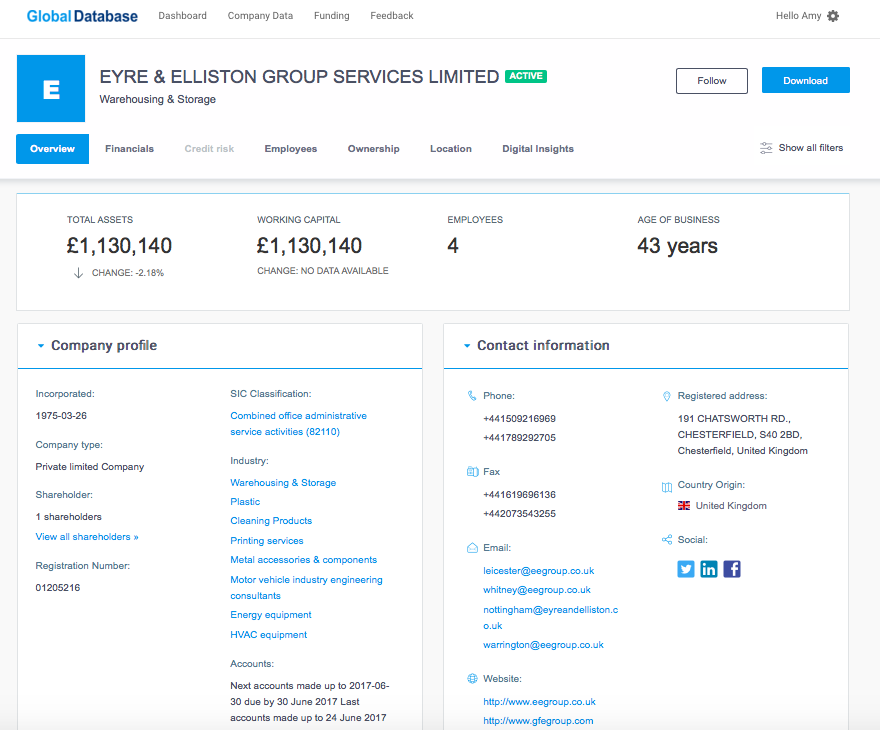Open the Printing services industry link
This screenshot has width=880, height=730.
(267, 540)
